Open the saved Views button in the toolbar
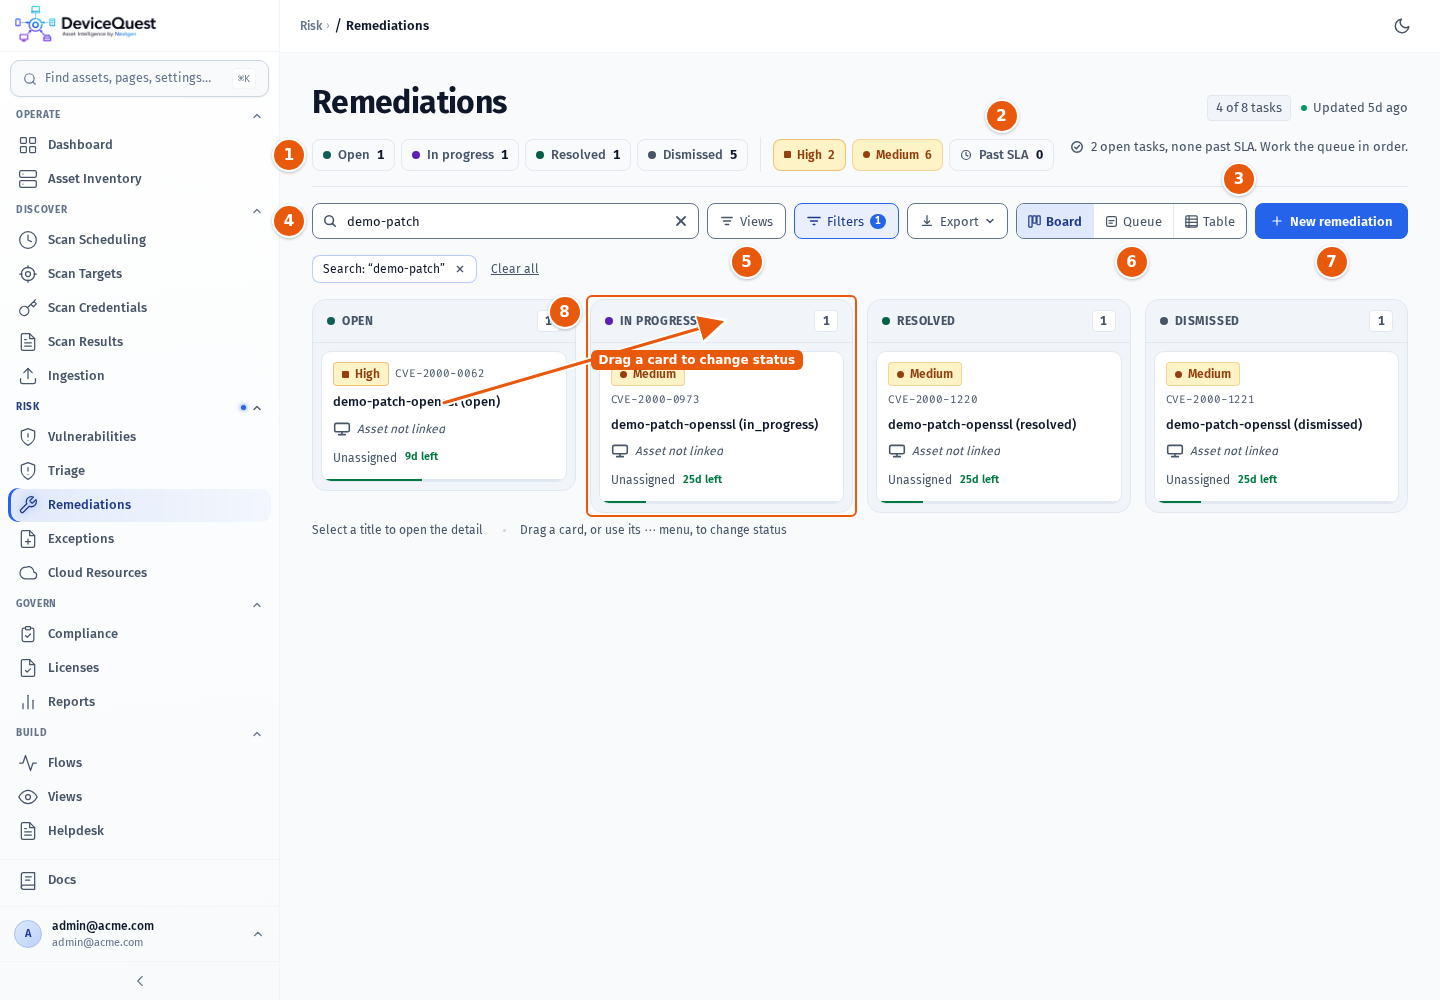Image resolution: width=1440 pixels, height=1000 pixels. [x=746, y=221]
